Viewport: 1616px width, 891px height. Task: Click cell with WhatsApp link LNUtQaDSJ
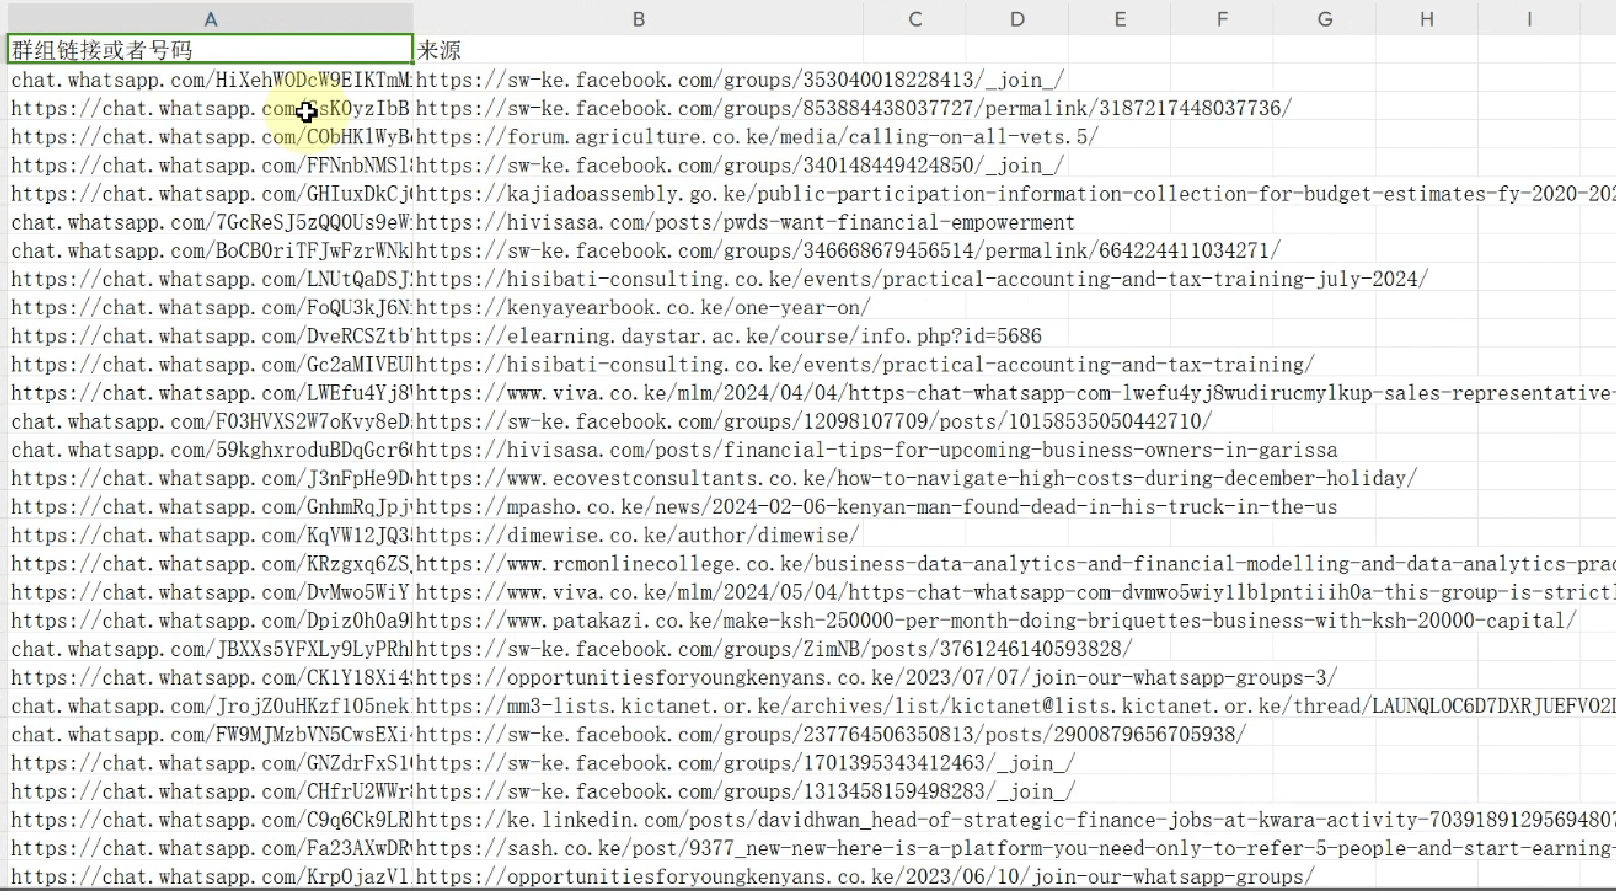(210, 279)
